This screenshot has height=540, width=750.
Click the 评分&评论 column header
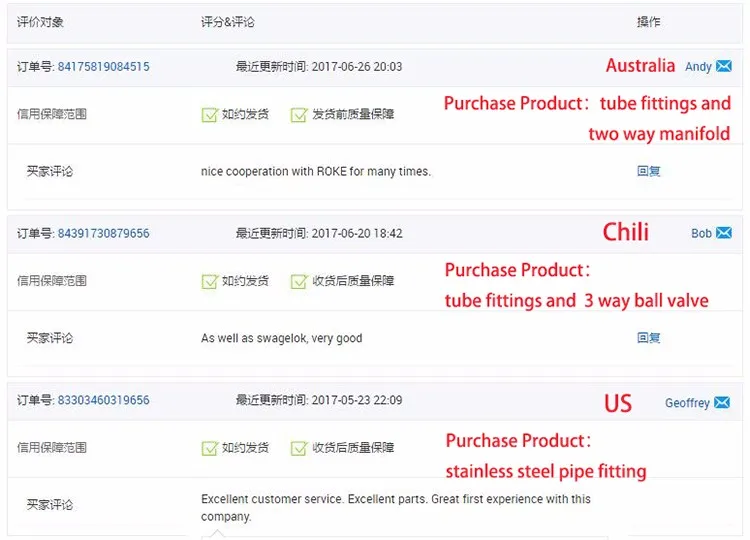(x=228, y=22)
